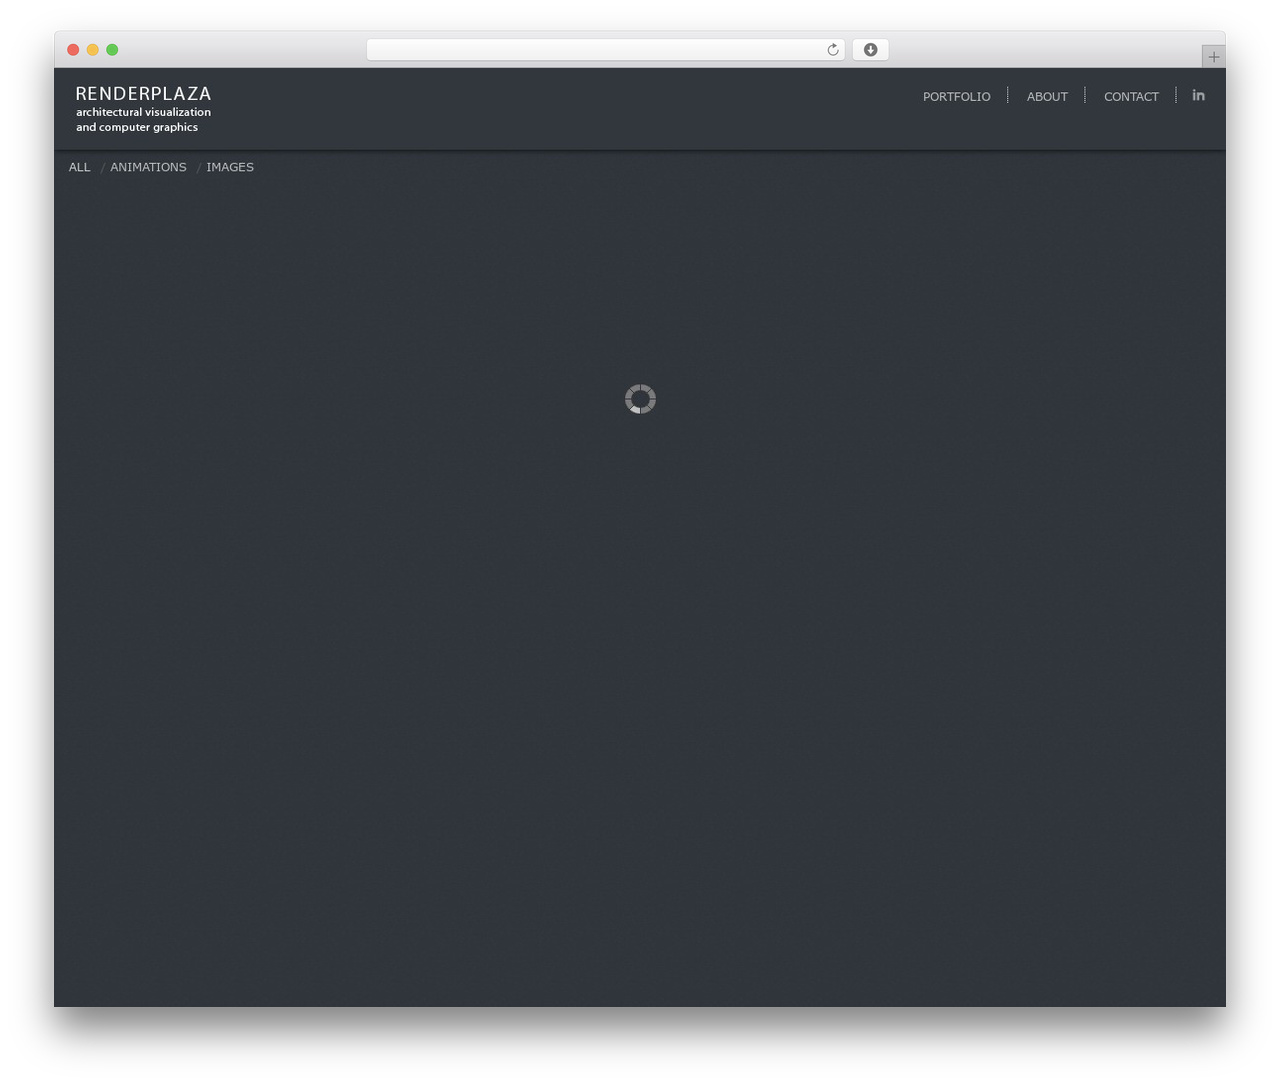Go to the About page
1280x1084 pixels.
(1047, 97)
